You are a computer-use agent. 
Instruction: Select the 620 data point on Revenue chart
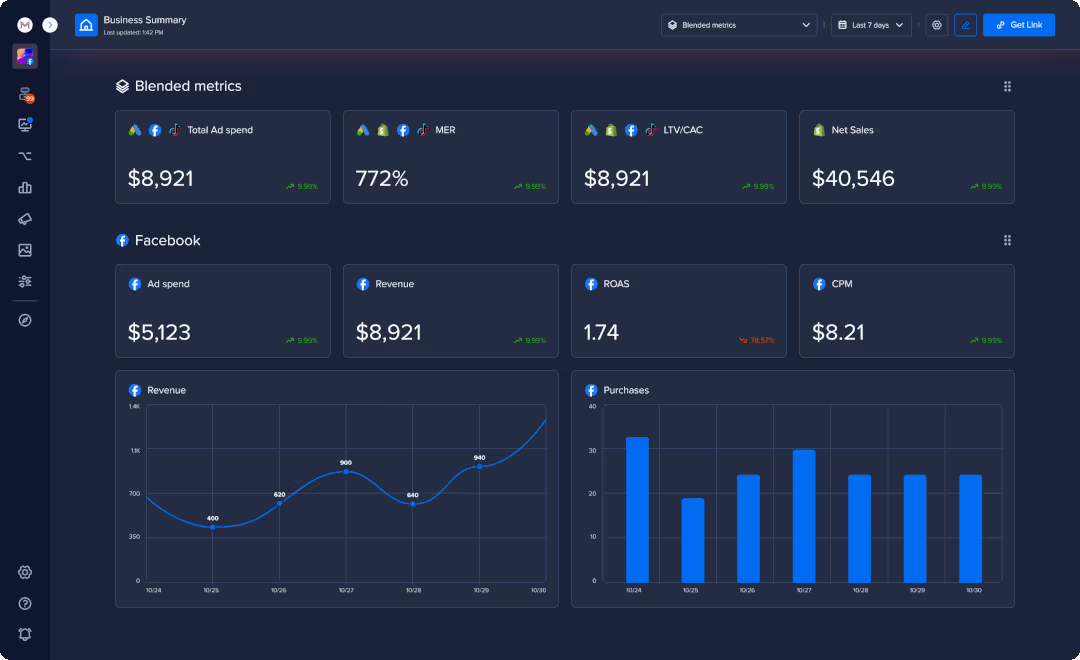tap(280, 504)
